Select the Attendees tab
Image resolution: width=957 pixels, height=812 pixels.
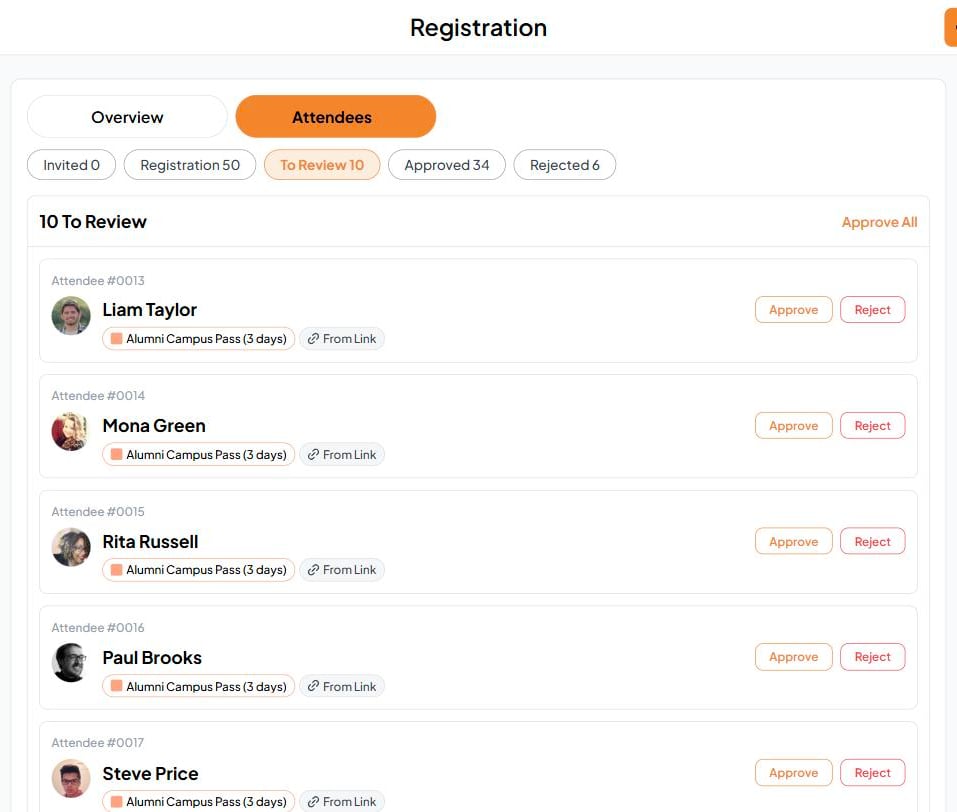(336, 117)
